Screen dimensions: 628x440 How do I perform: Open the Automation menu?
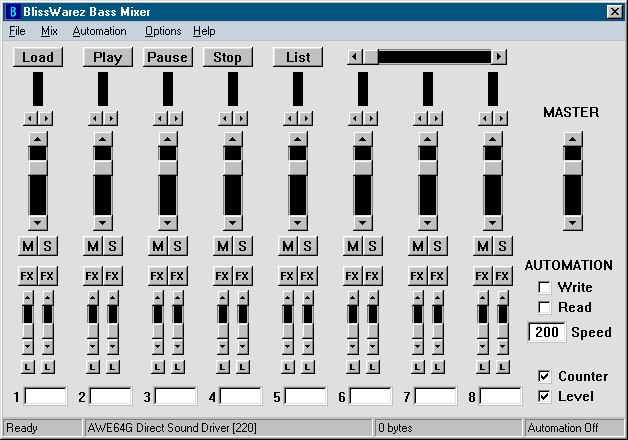99,31
